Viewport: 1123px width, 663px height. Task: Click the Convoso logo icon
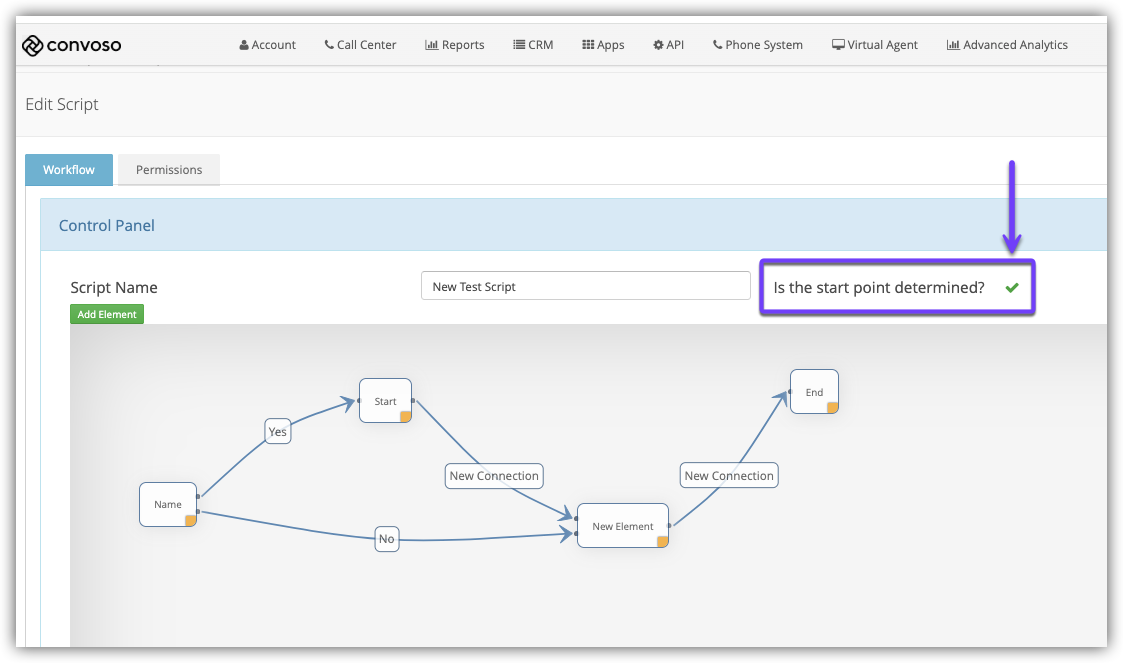pos(33,45)
